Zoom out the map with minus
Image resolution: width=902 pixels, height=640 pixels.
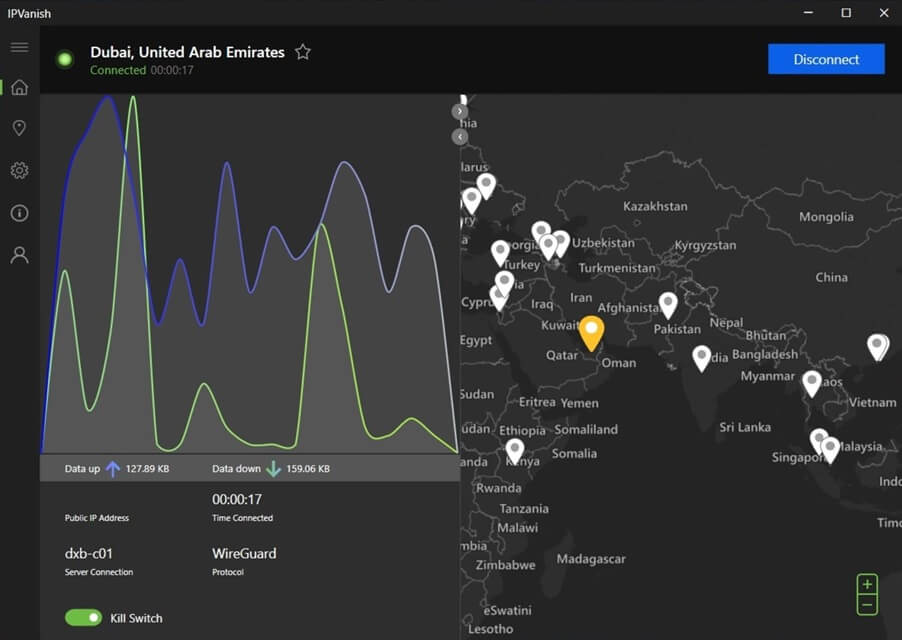click(867, 605)
